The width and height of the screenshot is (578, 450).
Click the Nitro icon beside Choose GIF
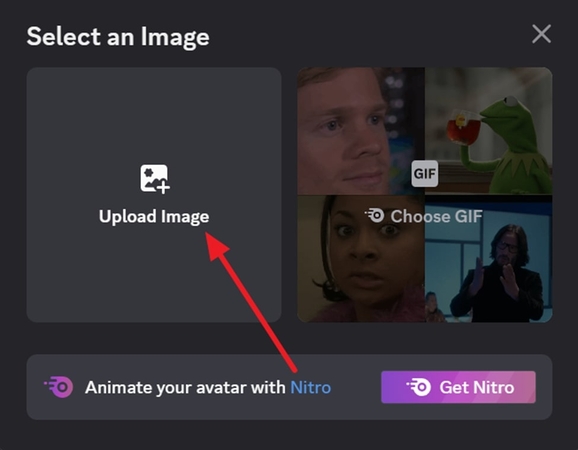375,216
